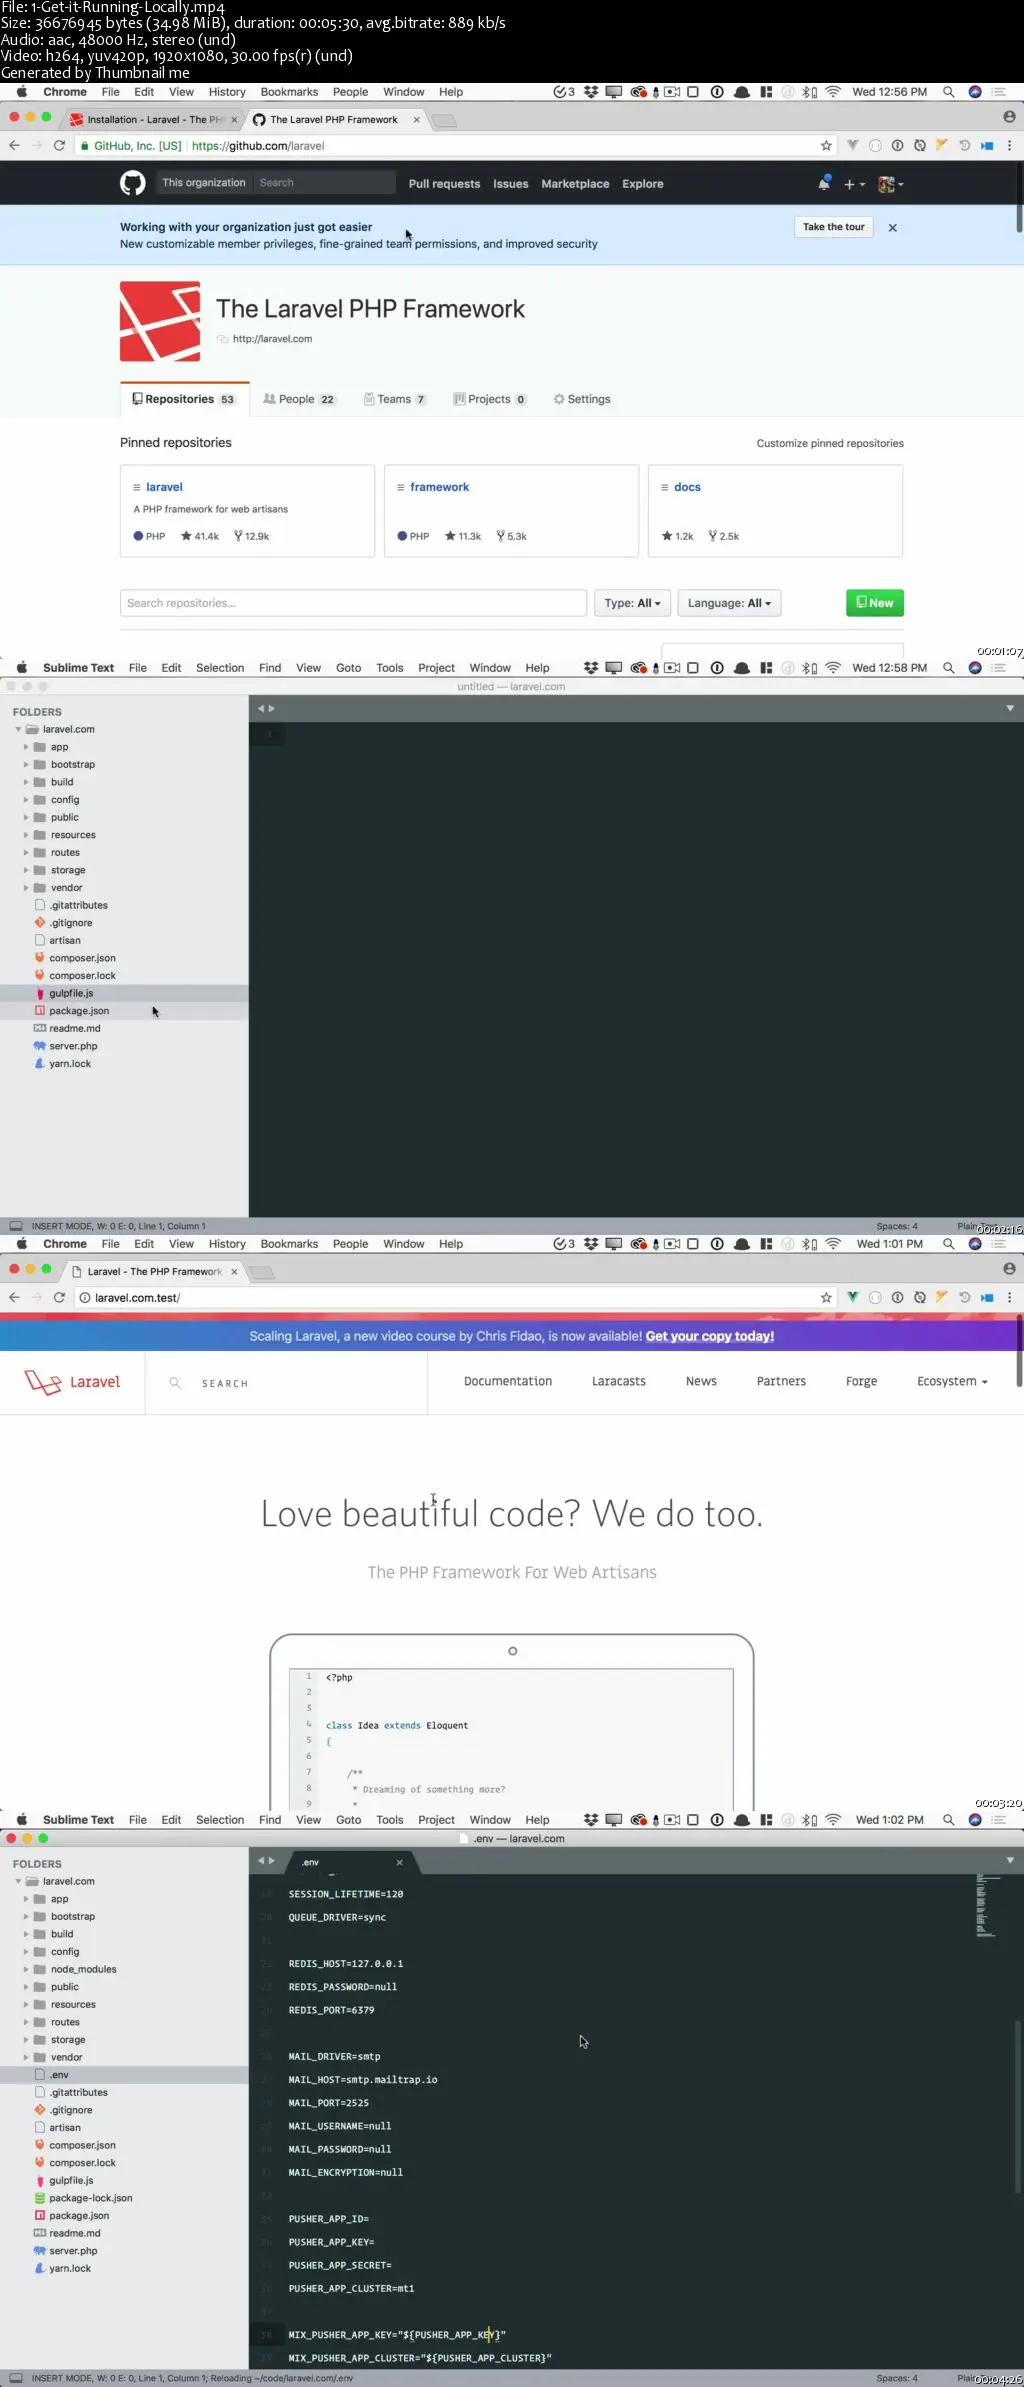Click Explore in GitHub header

(x=643, y=184)
